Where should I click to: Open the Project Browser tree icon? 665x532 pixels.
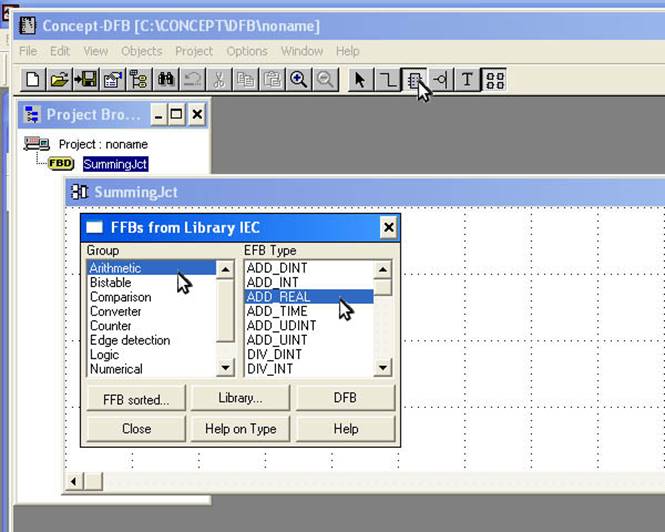click(x=139, y=79)
